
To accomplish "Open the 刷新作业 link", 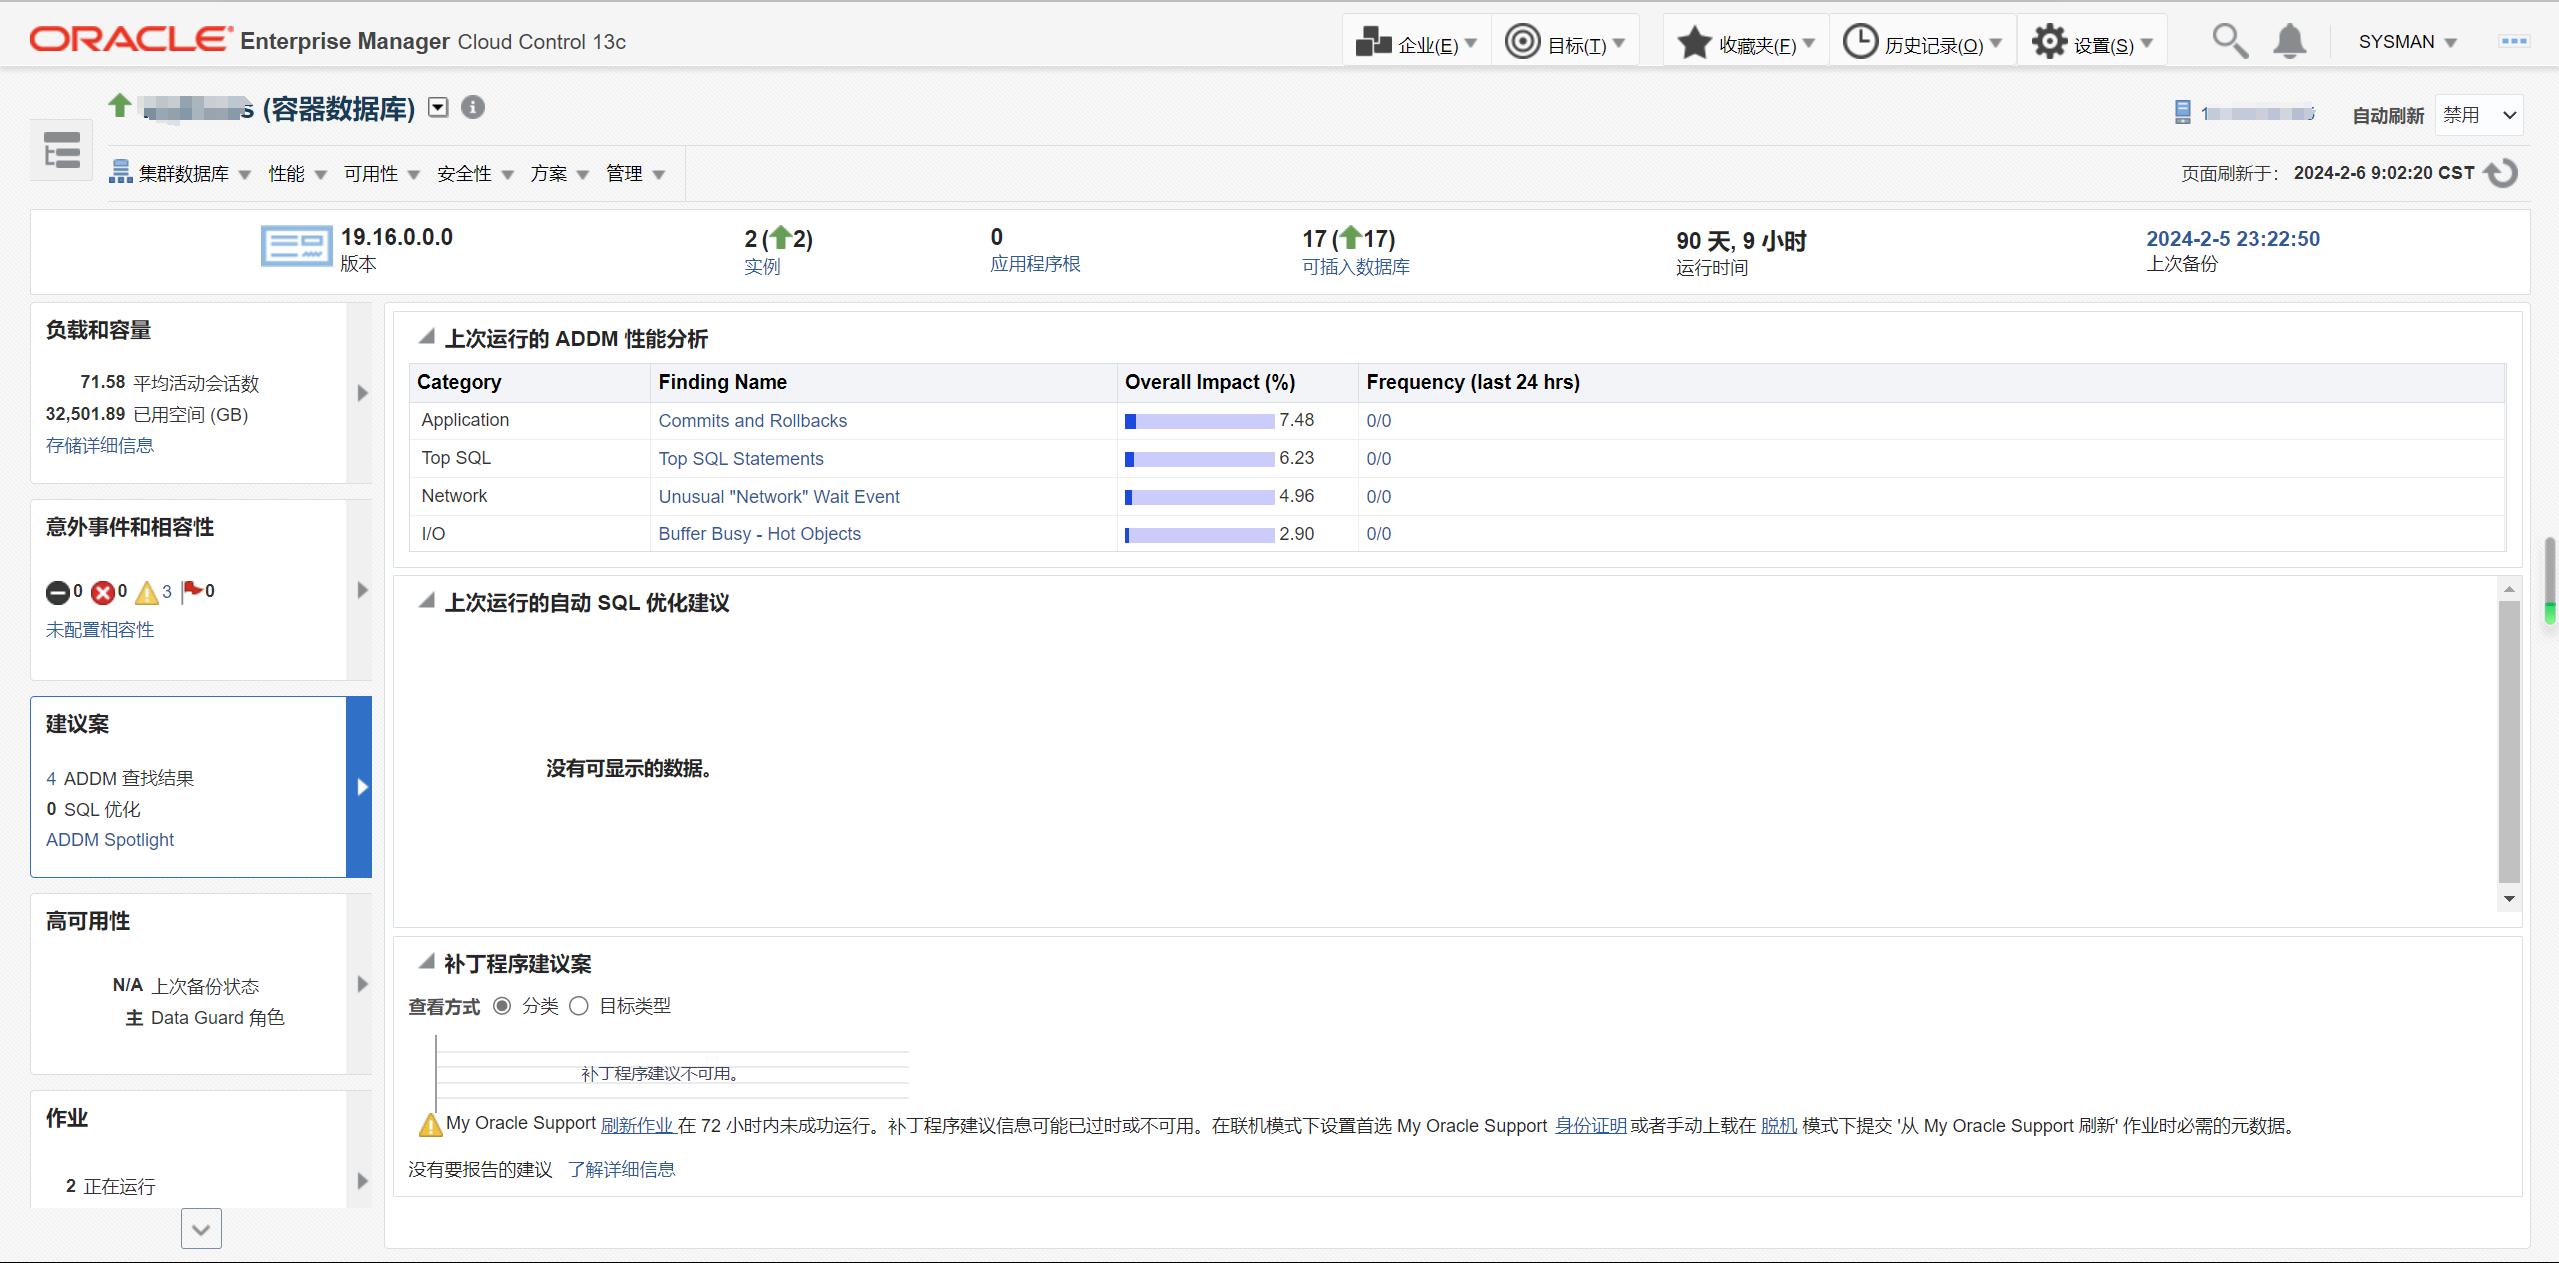I will [637, 1126].
